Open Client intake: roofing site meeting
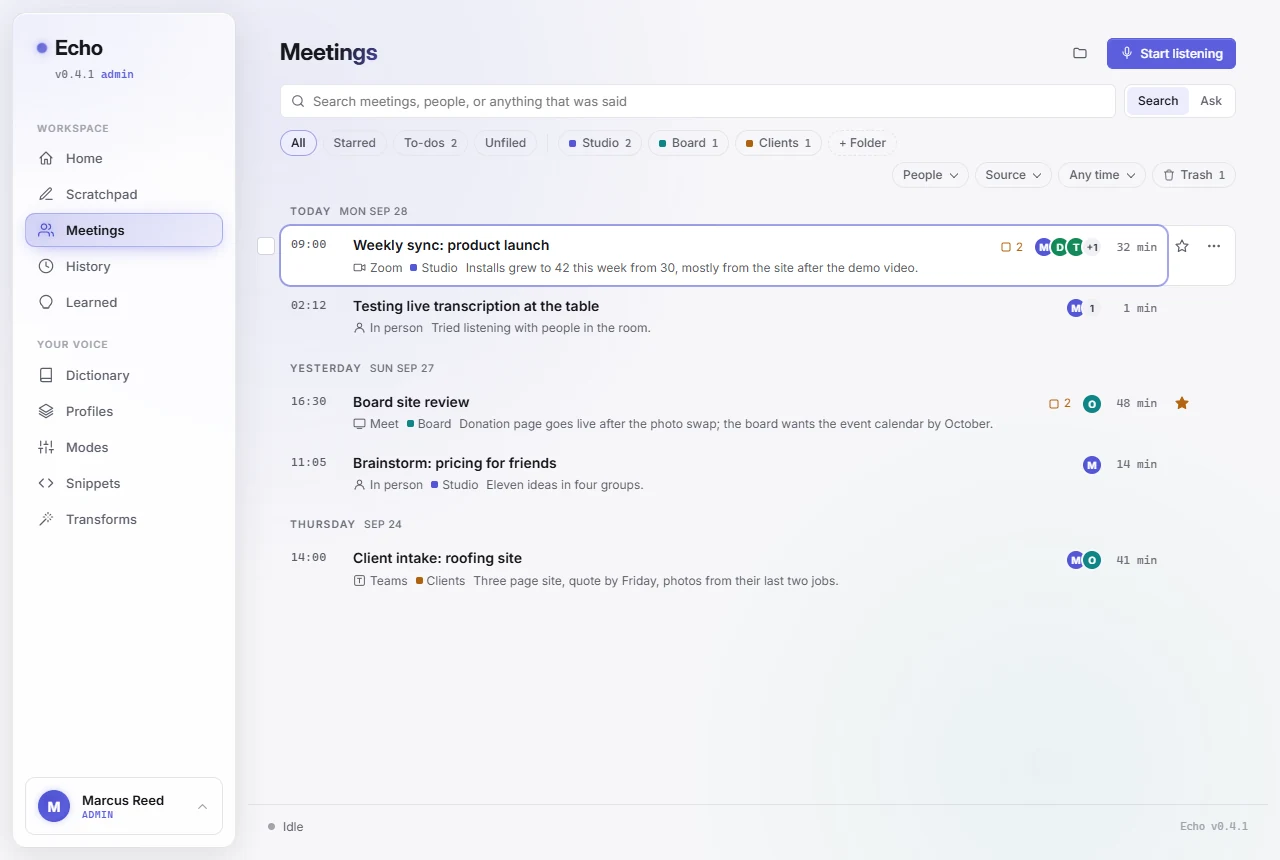This screenshot has height=860, width=1280. click(724, 568)
